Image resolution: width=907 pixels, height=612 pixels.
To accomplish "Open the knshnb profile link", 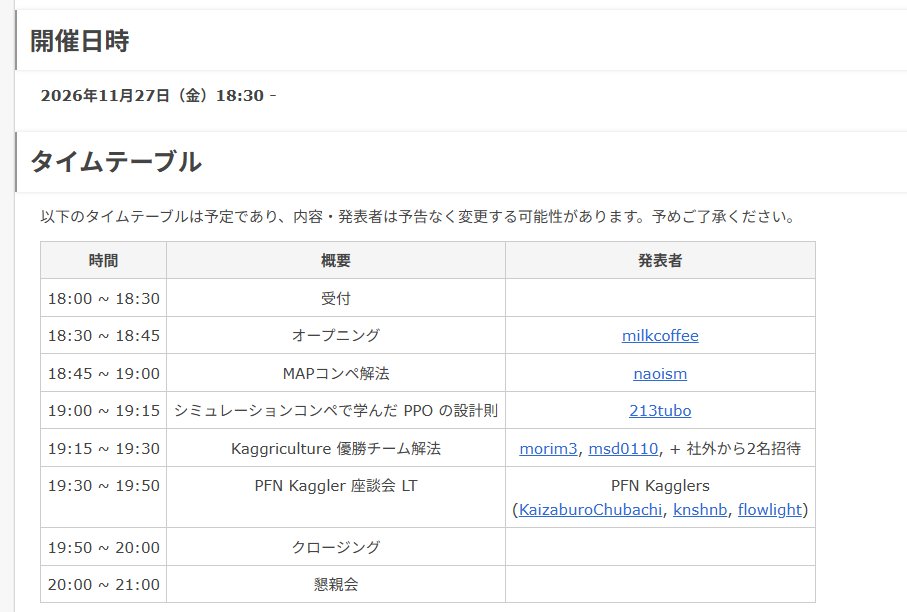I will coord(700,510).
